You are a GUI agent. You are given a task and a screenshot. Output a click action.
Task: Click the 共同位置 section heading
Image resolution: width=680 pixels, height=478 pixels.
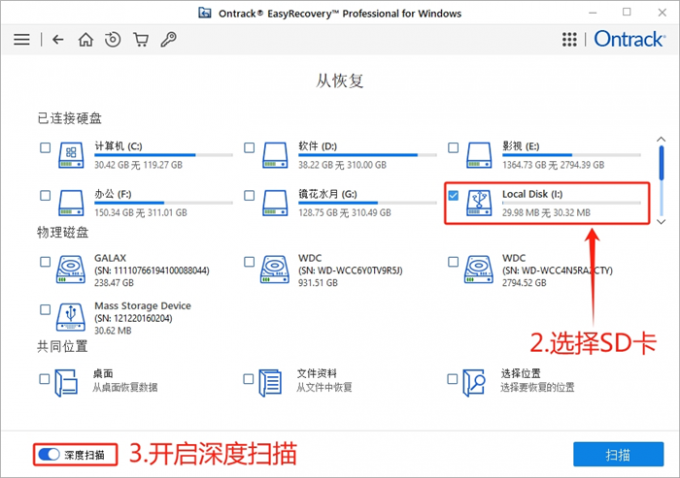tap(62, 347)
